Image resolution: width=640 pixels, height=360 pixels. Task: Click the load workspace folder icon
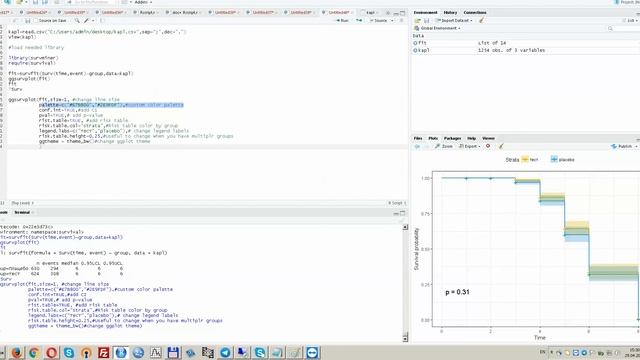(418, 20)
